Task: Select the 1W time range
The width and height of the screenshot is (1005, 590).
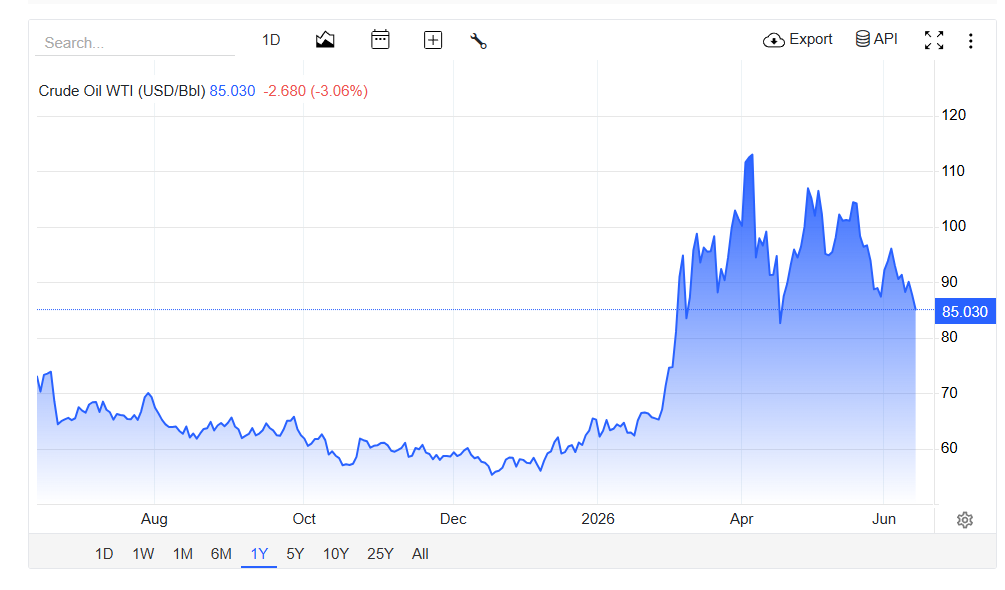Action: pyautogui.click(x=143, y=553)
